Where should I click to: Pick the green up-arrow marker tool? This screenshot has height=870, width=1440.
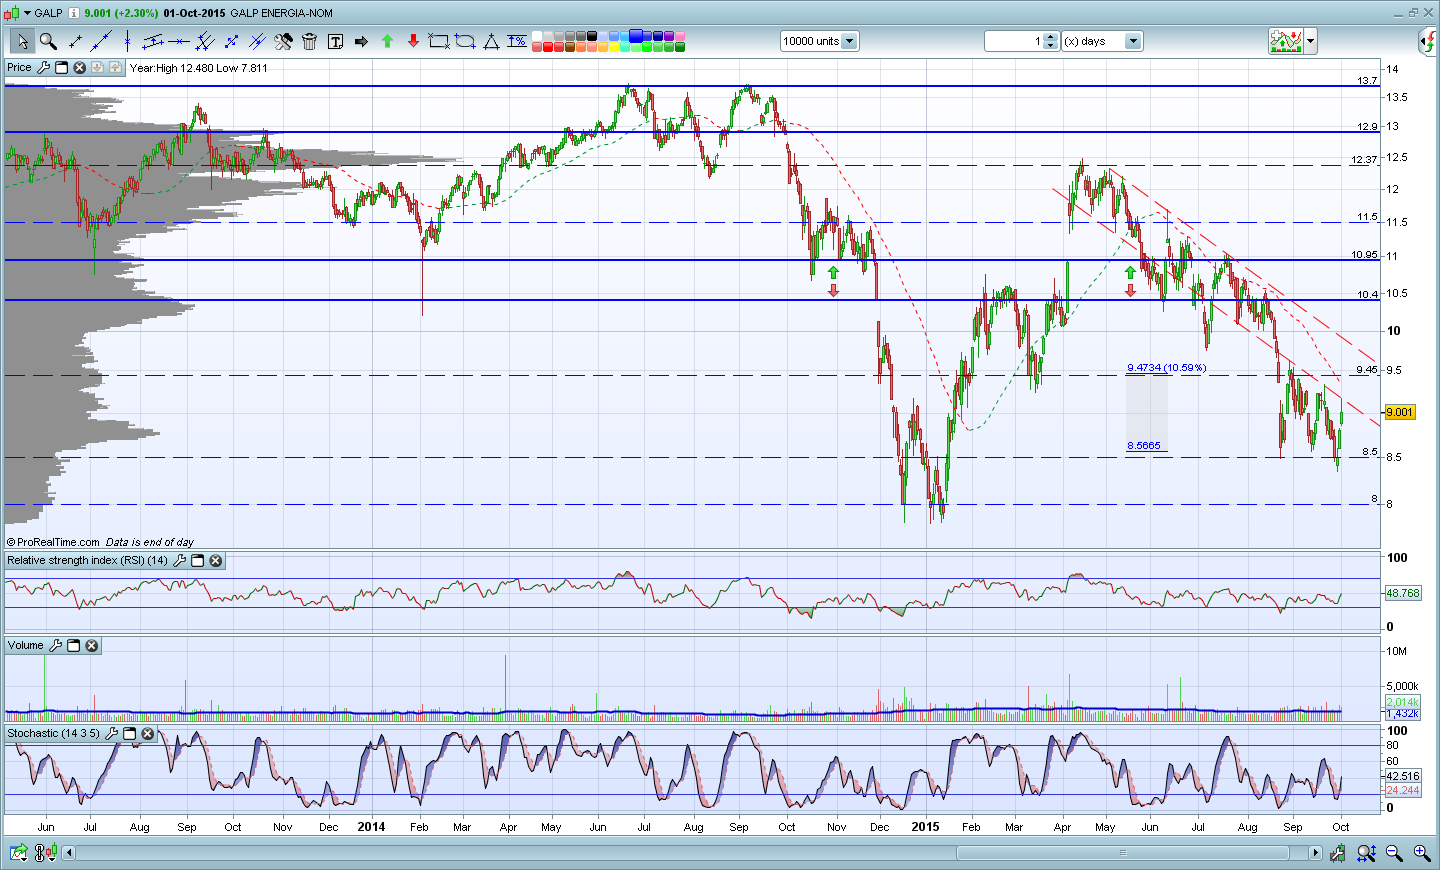[387, 41]
